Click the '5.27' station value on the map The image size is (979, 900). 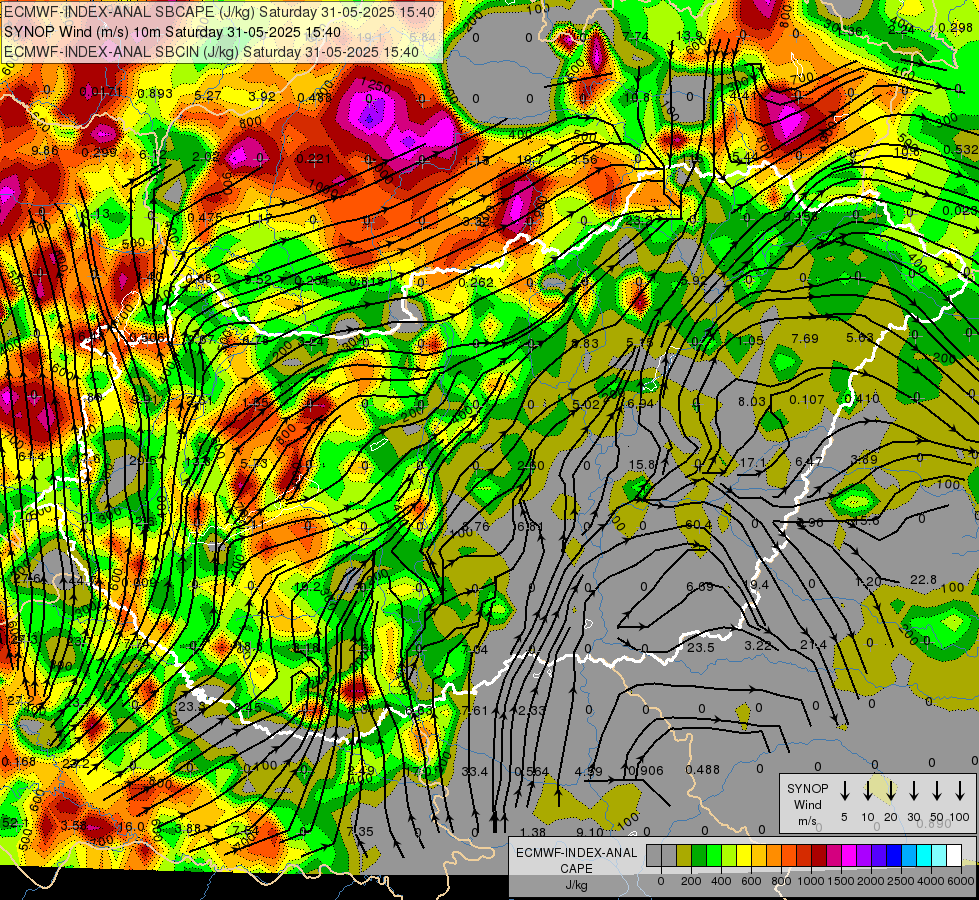(x=208, y=96)
